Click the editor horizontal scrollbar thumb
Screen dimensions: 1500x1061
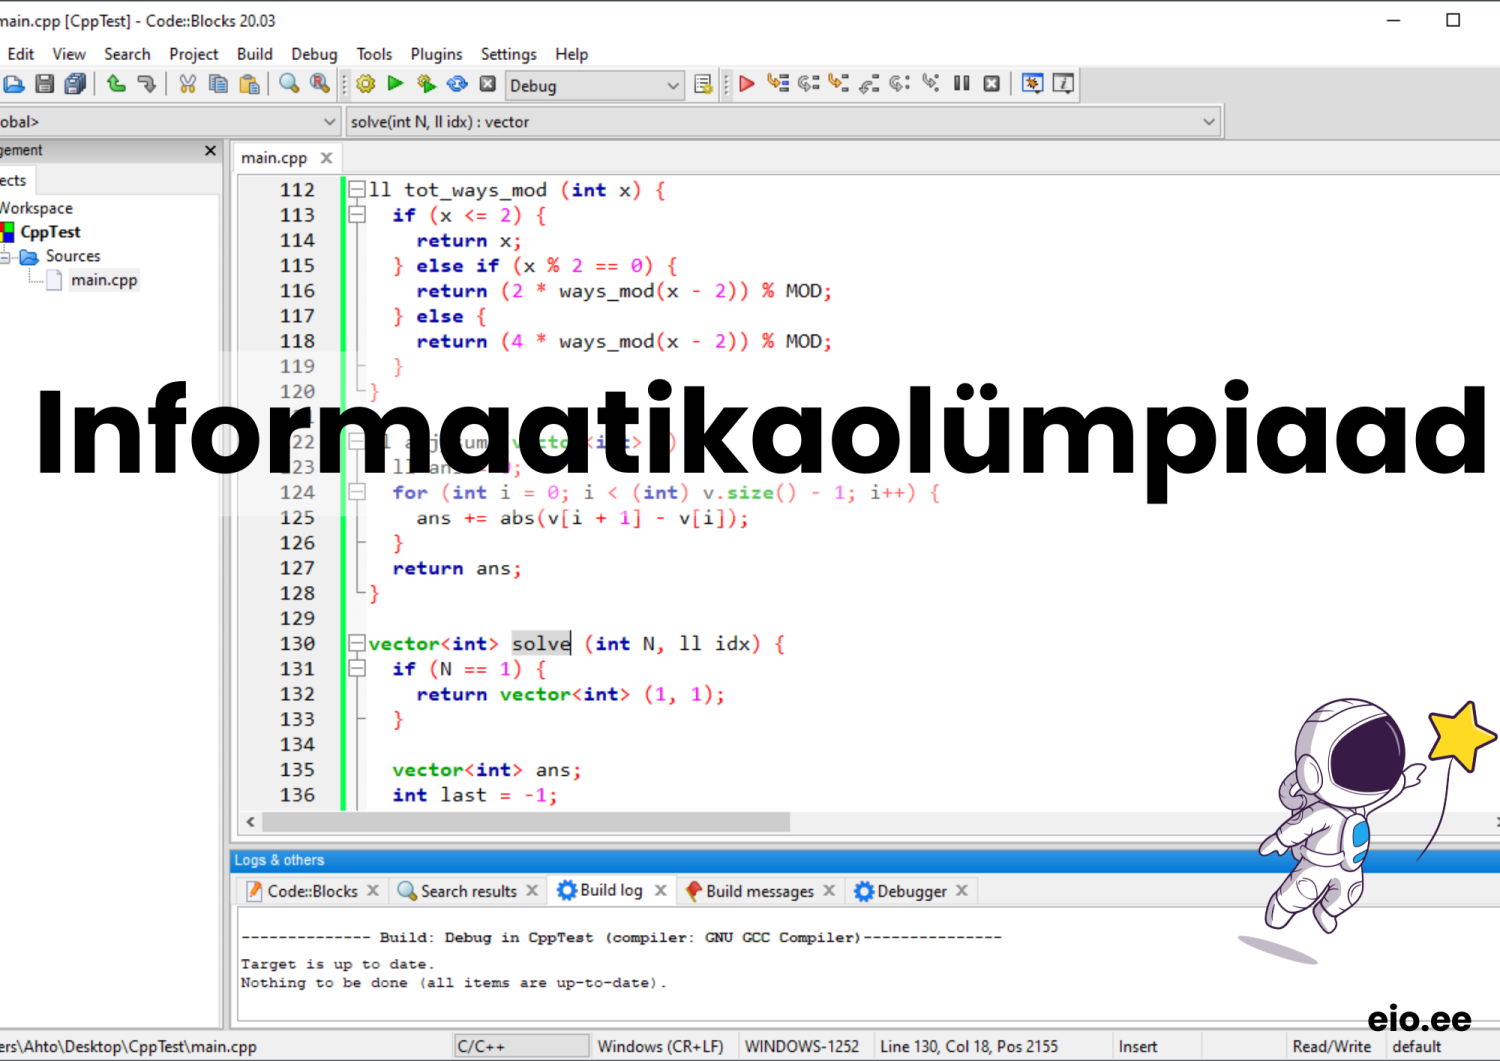pyautogui.click(x=526, y=821)
